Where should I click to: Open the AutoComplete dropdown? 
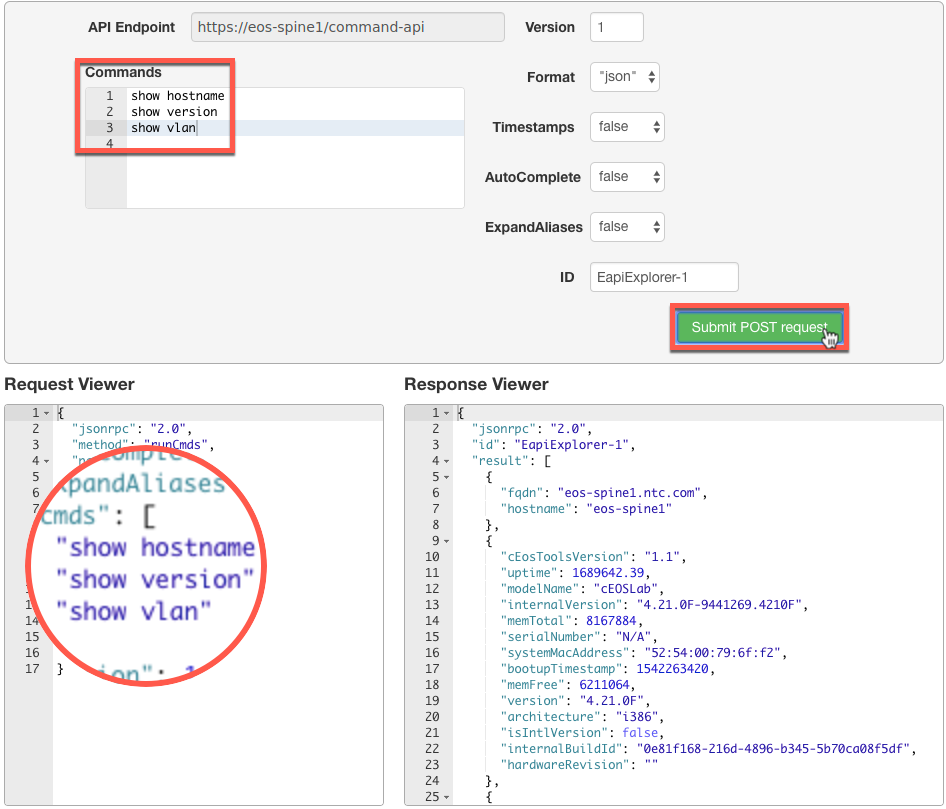[627, 177]
